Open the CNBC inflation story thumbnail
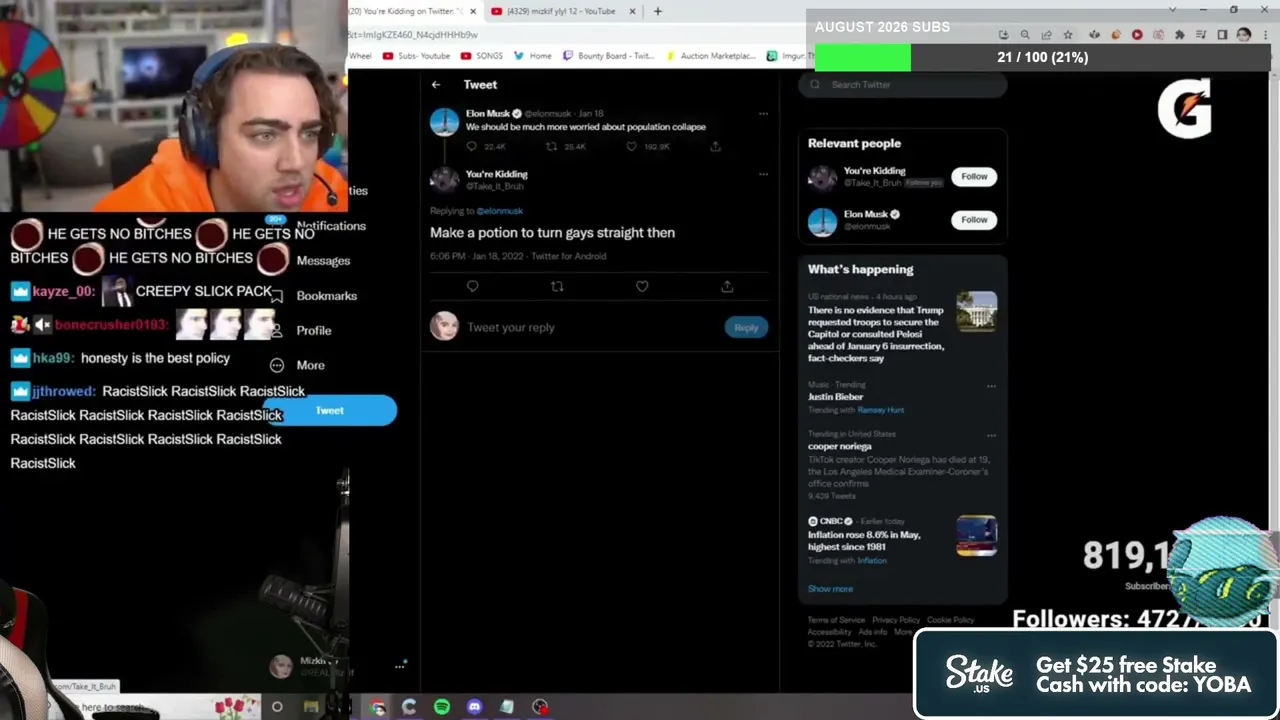 (x=976, y=536)
